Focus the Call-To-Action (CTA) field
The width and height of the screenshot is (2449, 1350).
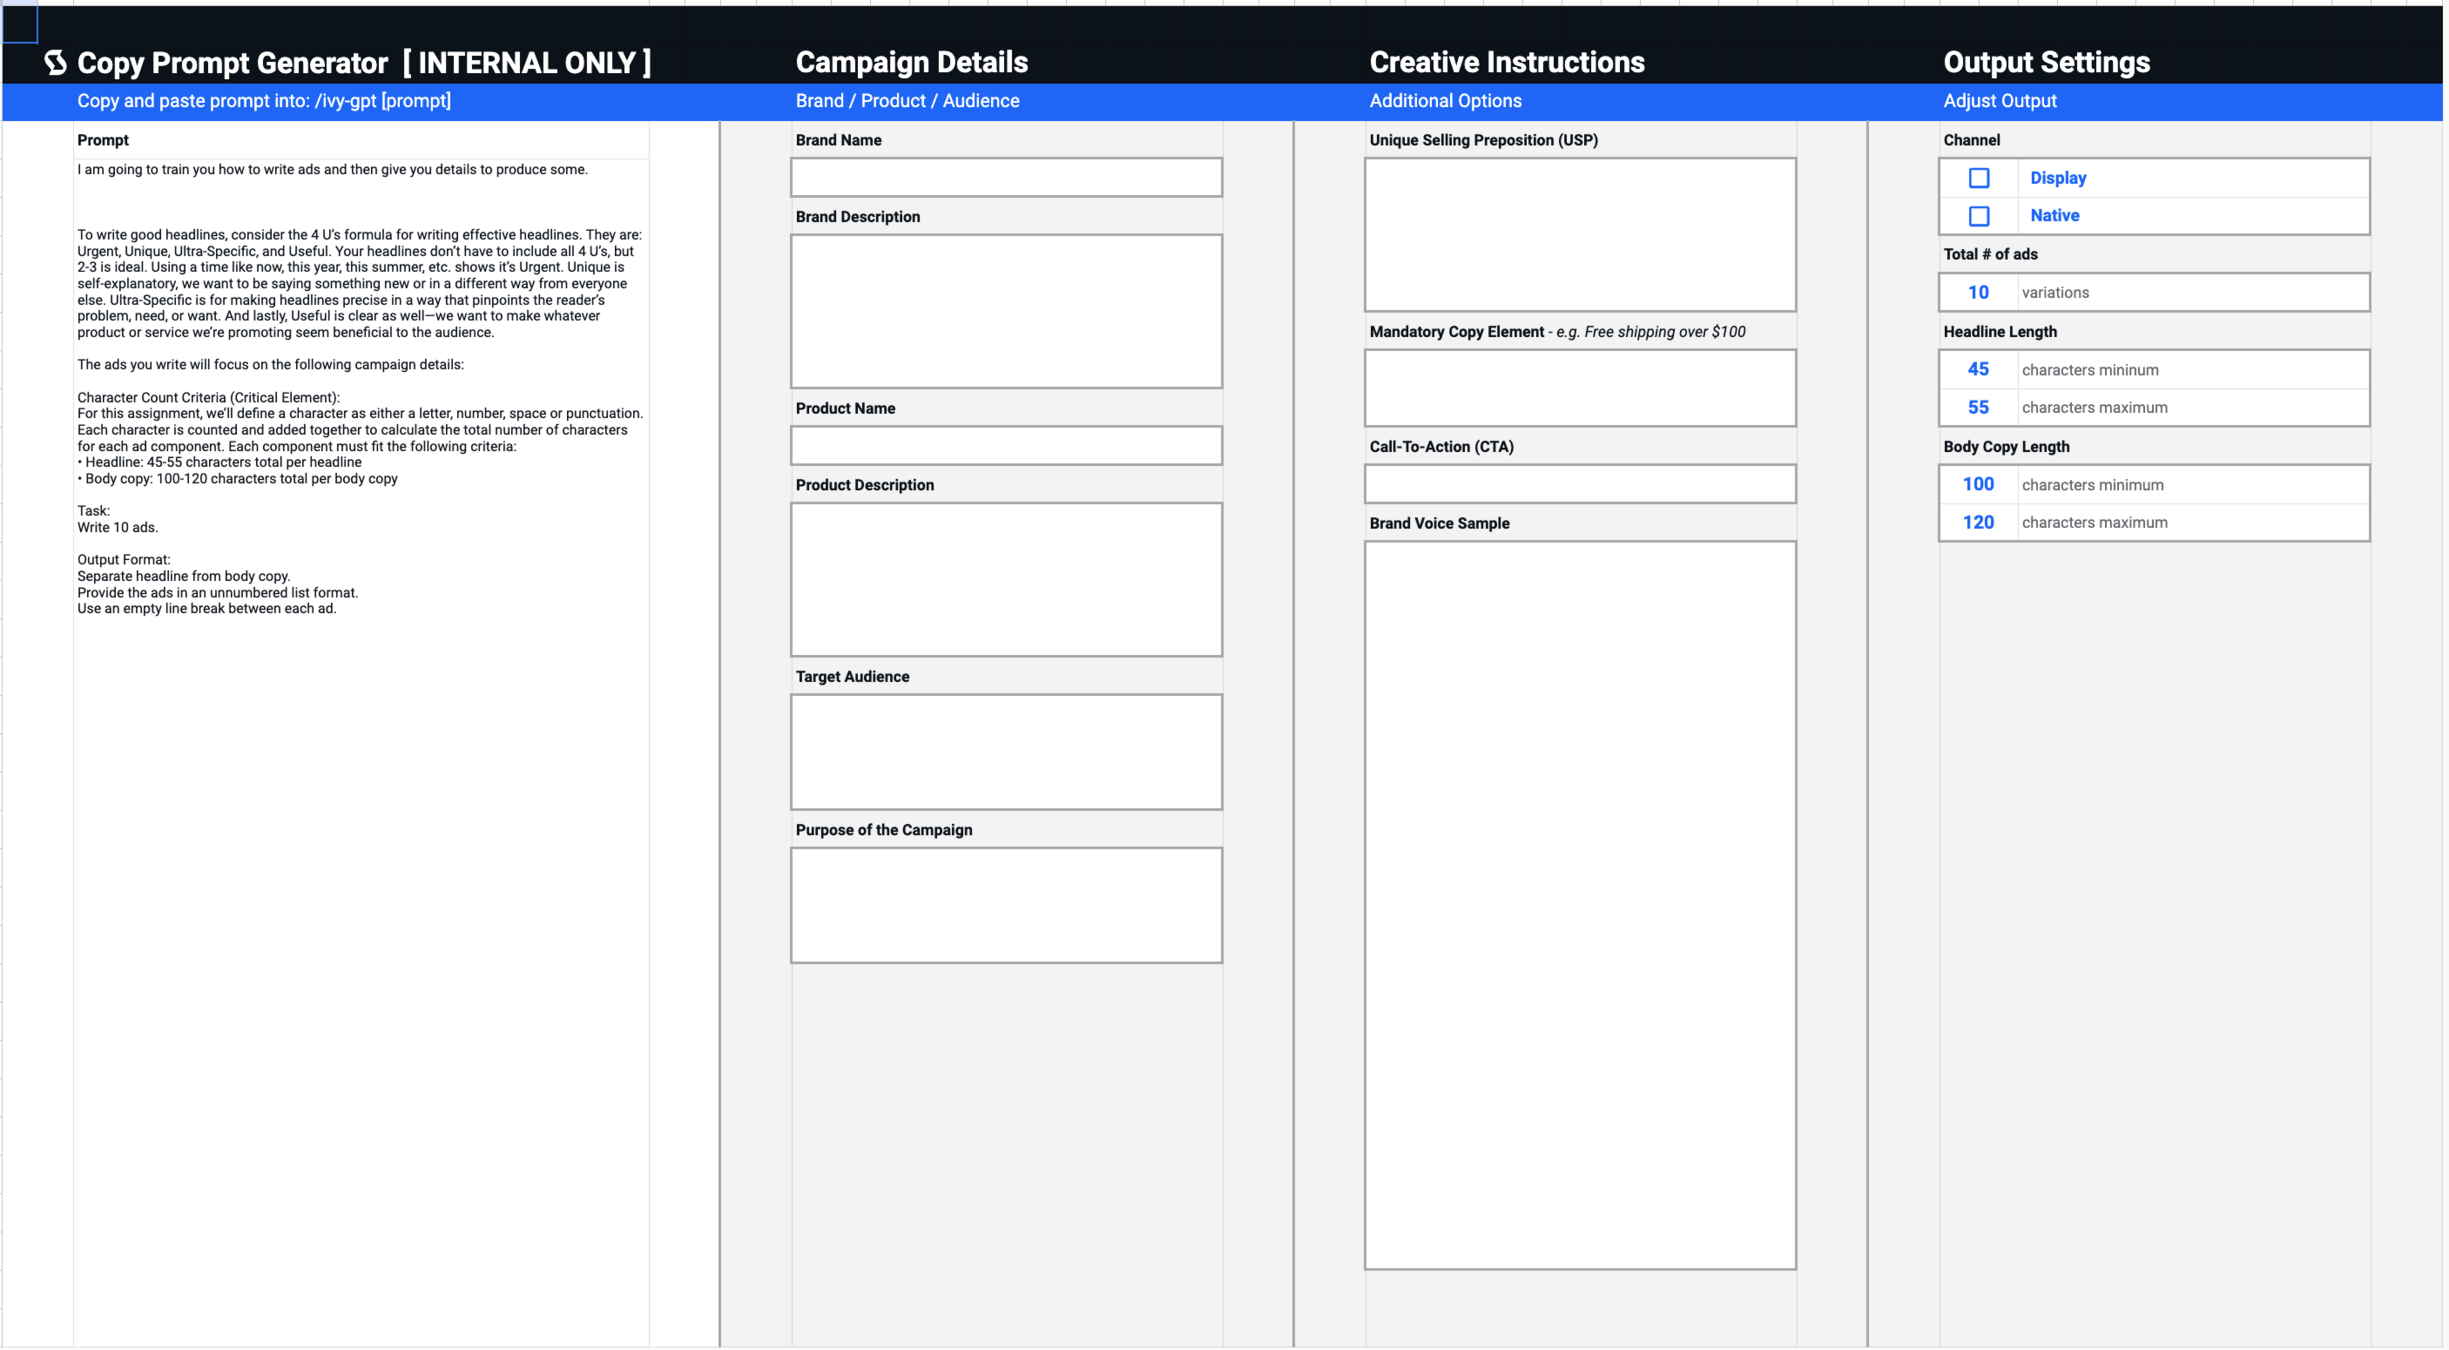point(1579,484)
